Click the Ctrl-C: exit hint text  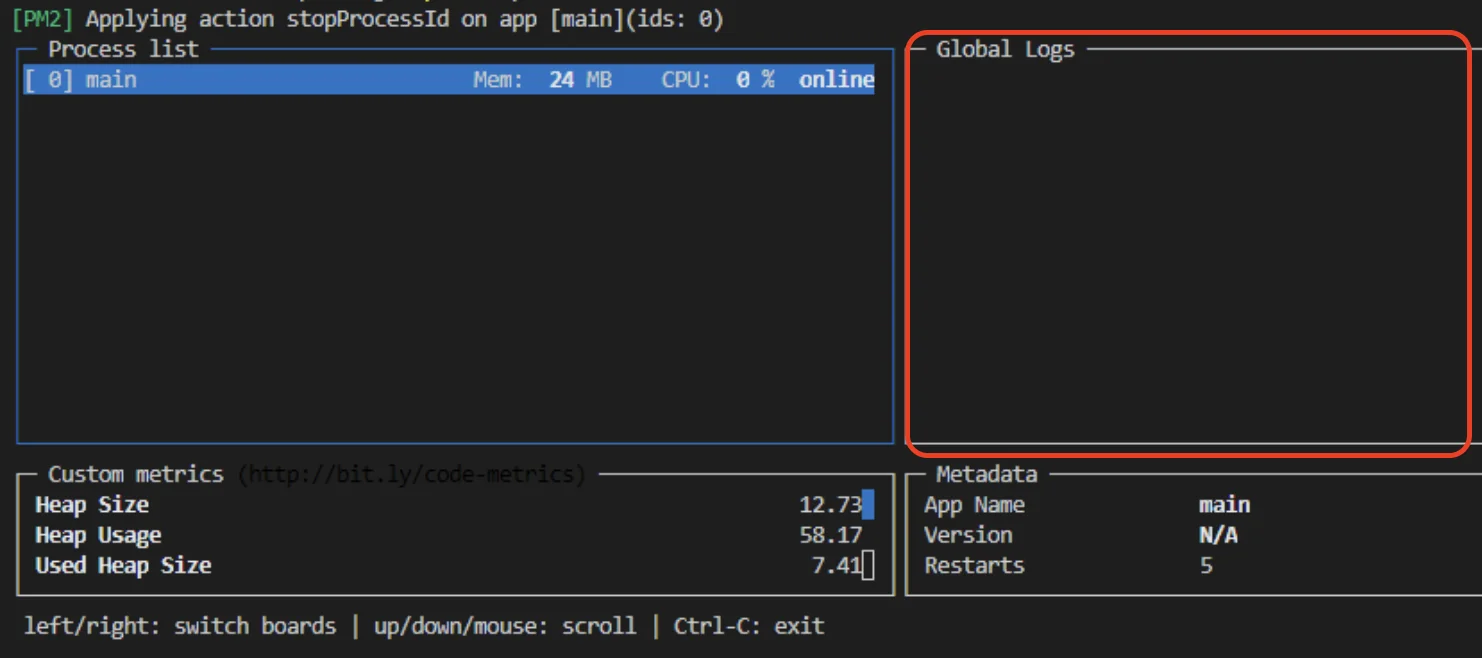(x=749, y=627)
